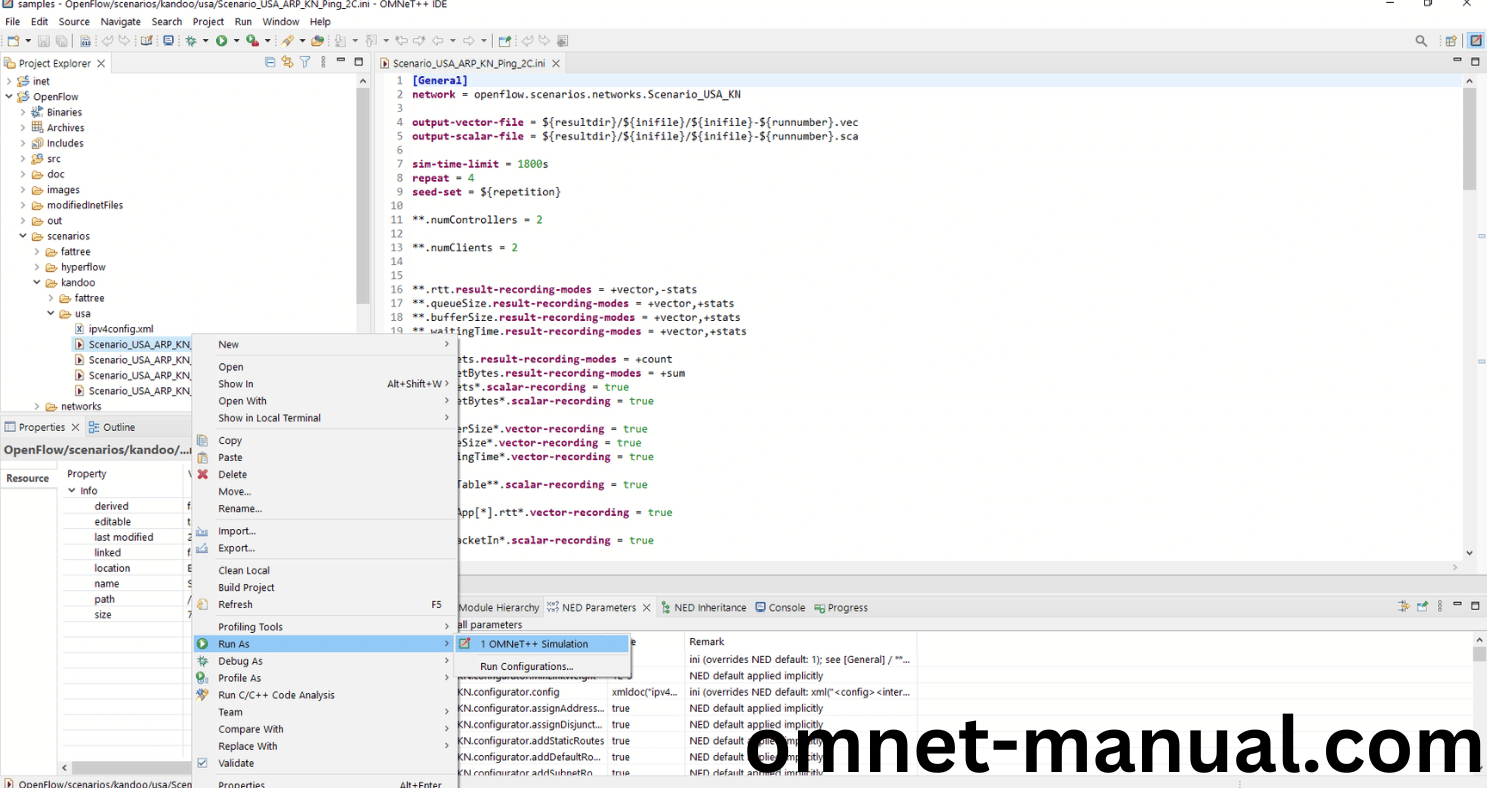Expand the inet project node

point(9,81)
